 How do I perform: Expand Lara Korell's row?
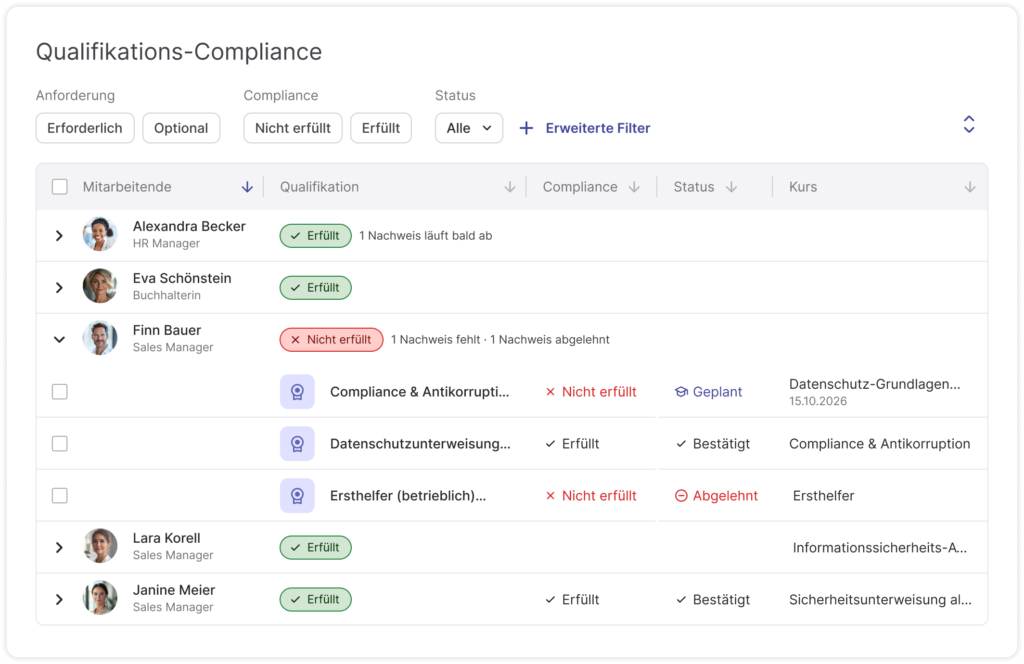(59, 548)
